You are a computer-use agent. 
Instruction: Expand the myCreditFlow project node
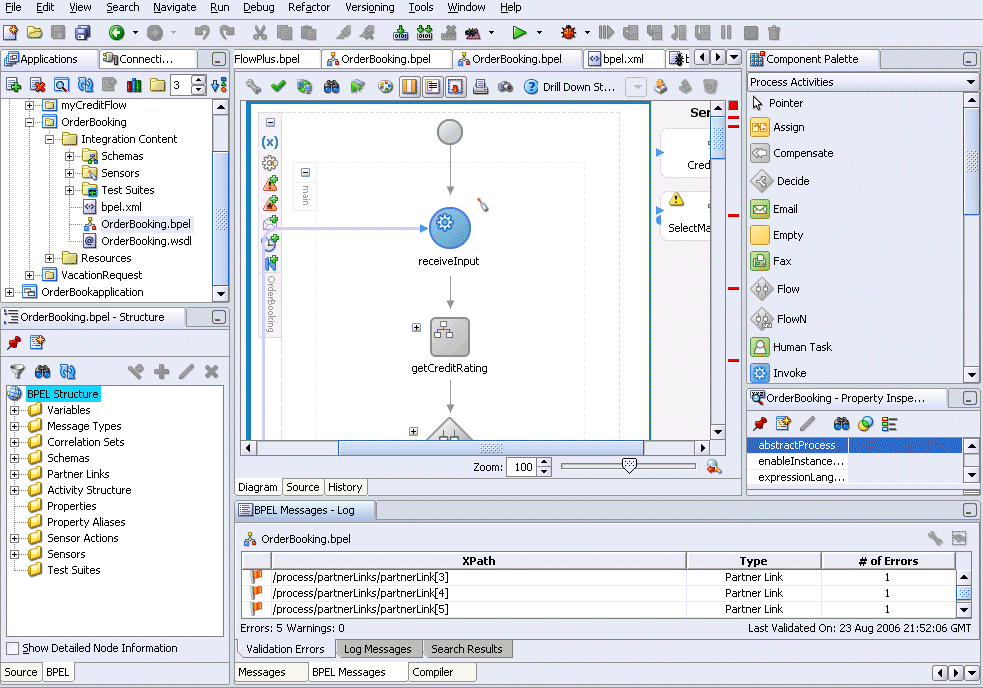(x=29, y=105)
